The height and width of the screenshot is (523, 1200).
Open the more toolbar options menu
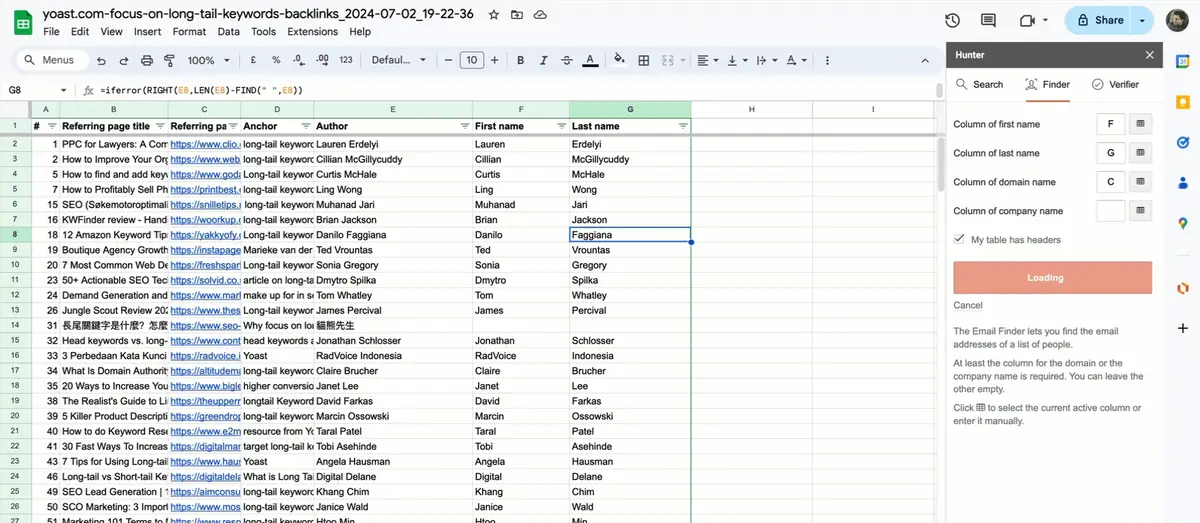tap(826, 60)
